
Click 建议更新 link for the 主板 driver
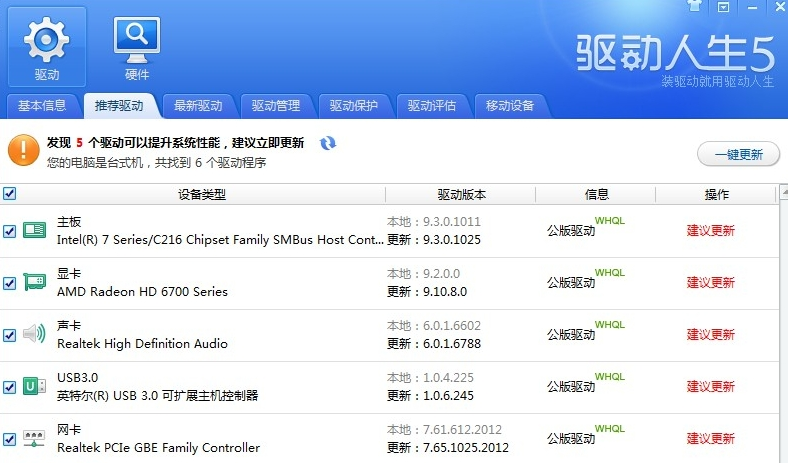[x=710, y=230]
